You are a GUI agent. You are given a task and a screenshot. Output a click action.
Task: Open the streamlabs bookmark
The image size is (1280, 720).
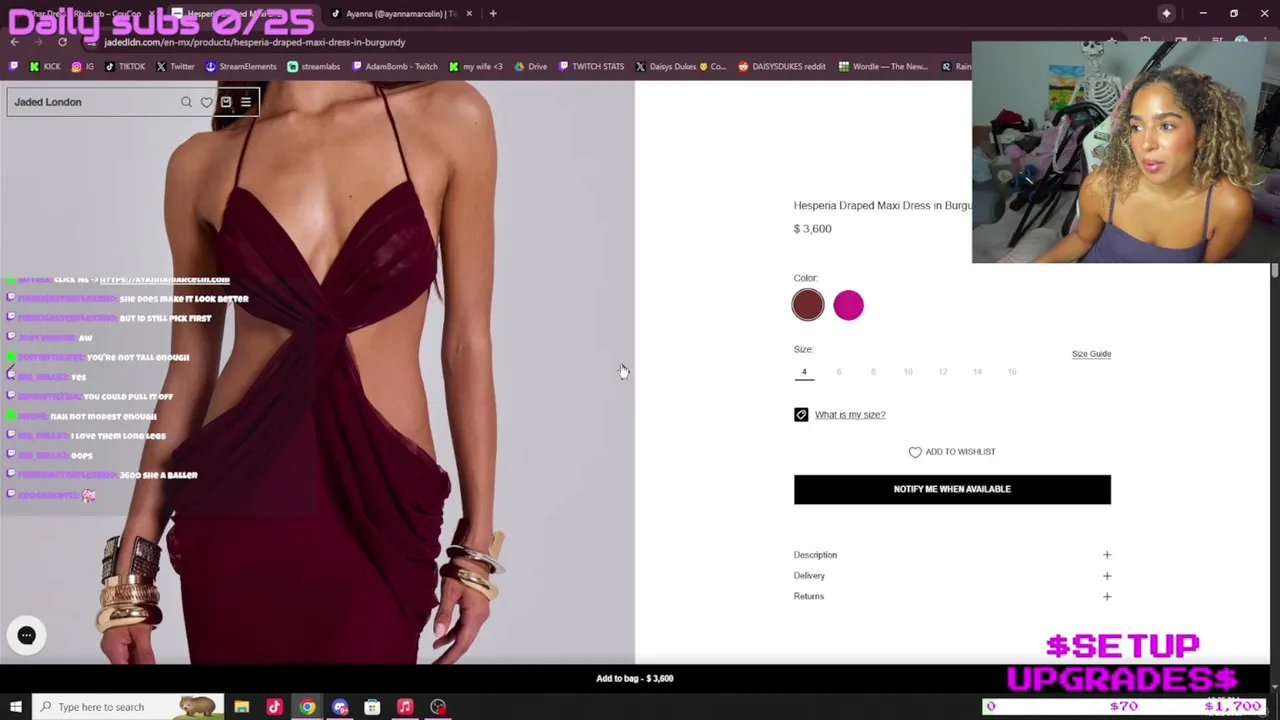[x=315, y=67]
